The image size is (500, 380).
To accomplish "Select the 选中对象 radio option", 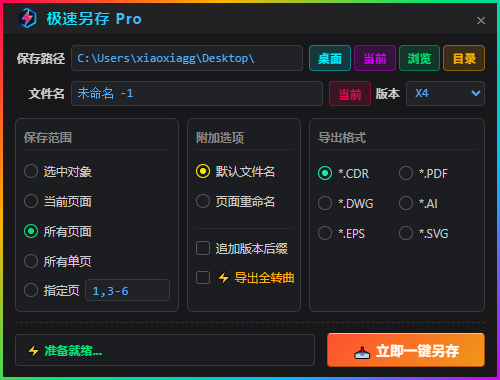I will click(x=31, y=171).
